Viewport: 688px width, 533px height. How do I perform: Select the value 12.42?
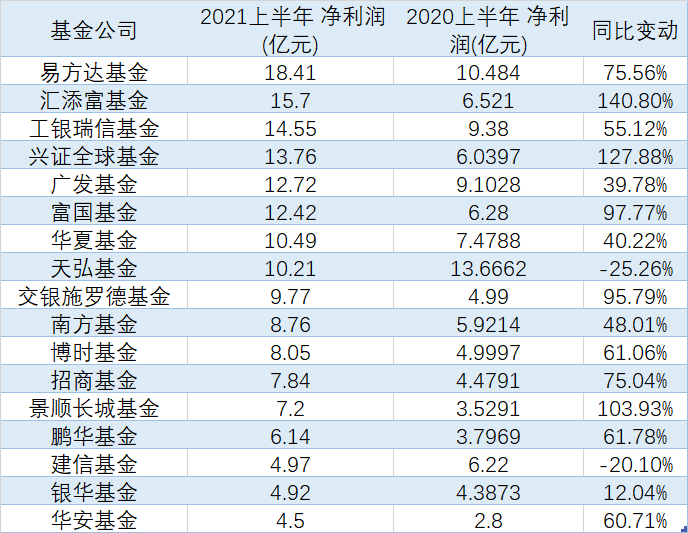click(290, 213)
